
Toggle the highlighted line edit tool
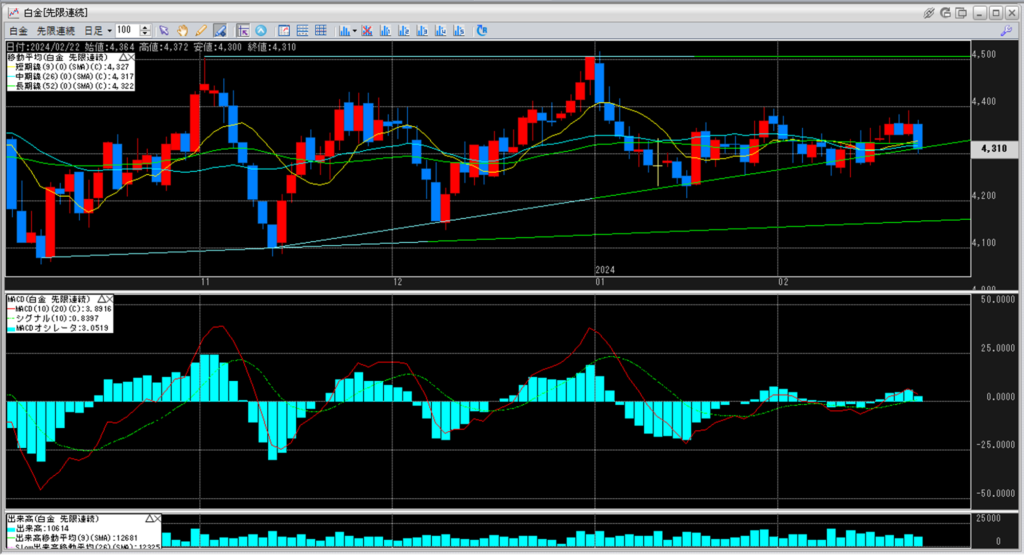coord(220,31)
